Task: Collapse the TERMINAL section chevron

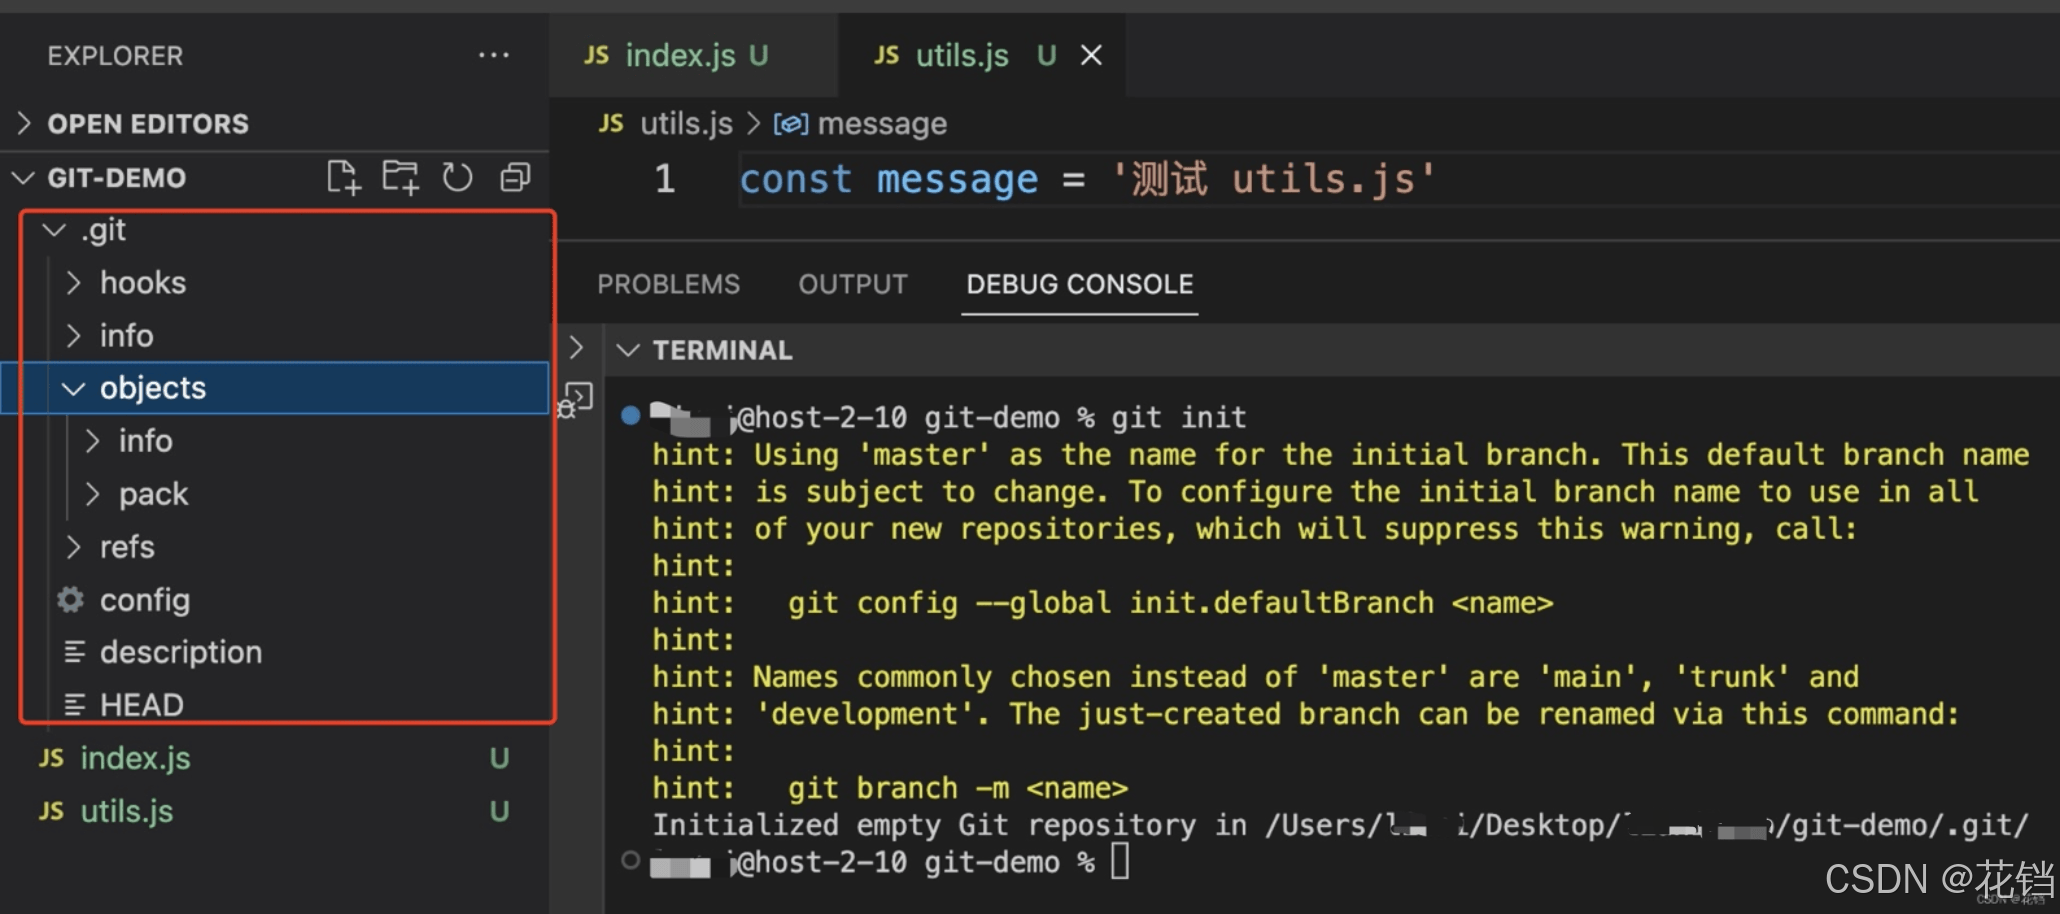Action: [628, 350]
